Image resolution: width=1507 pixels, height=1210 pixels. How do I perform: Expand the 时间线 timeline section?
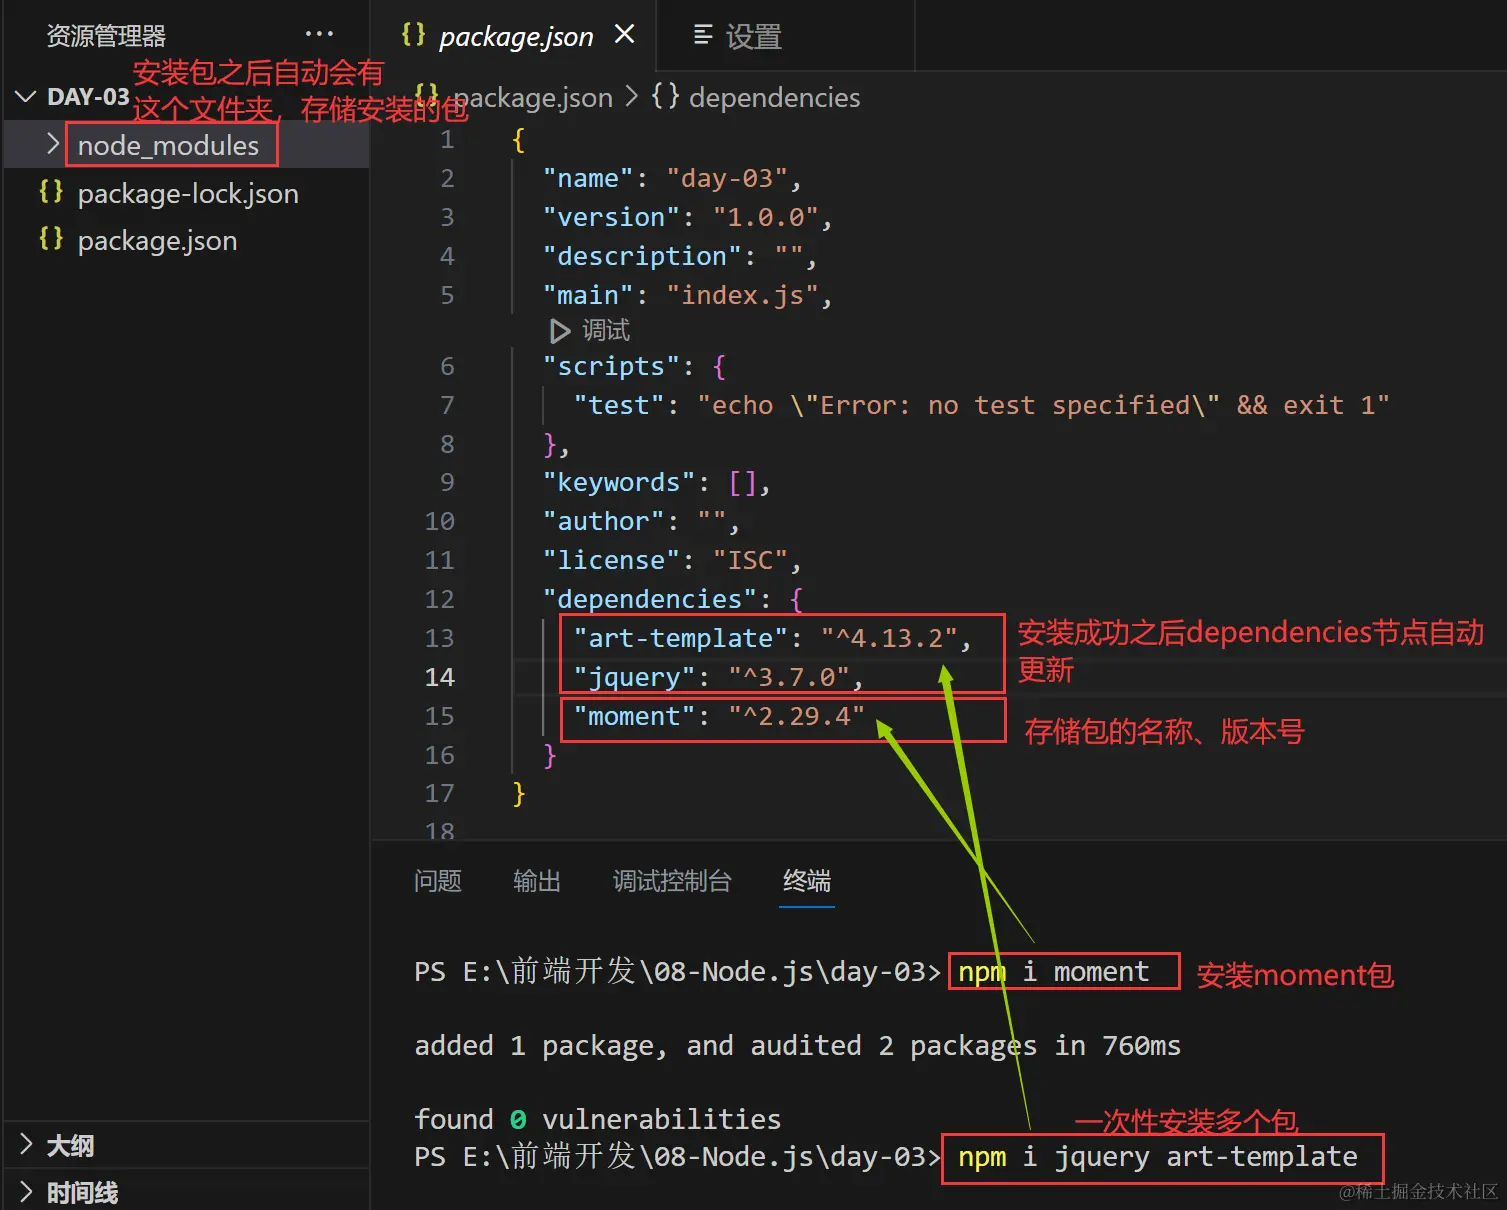pyautogui.click(x=27, y=1192)
